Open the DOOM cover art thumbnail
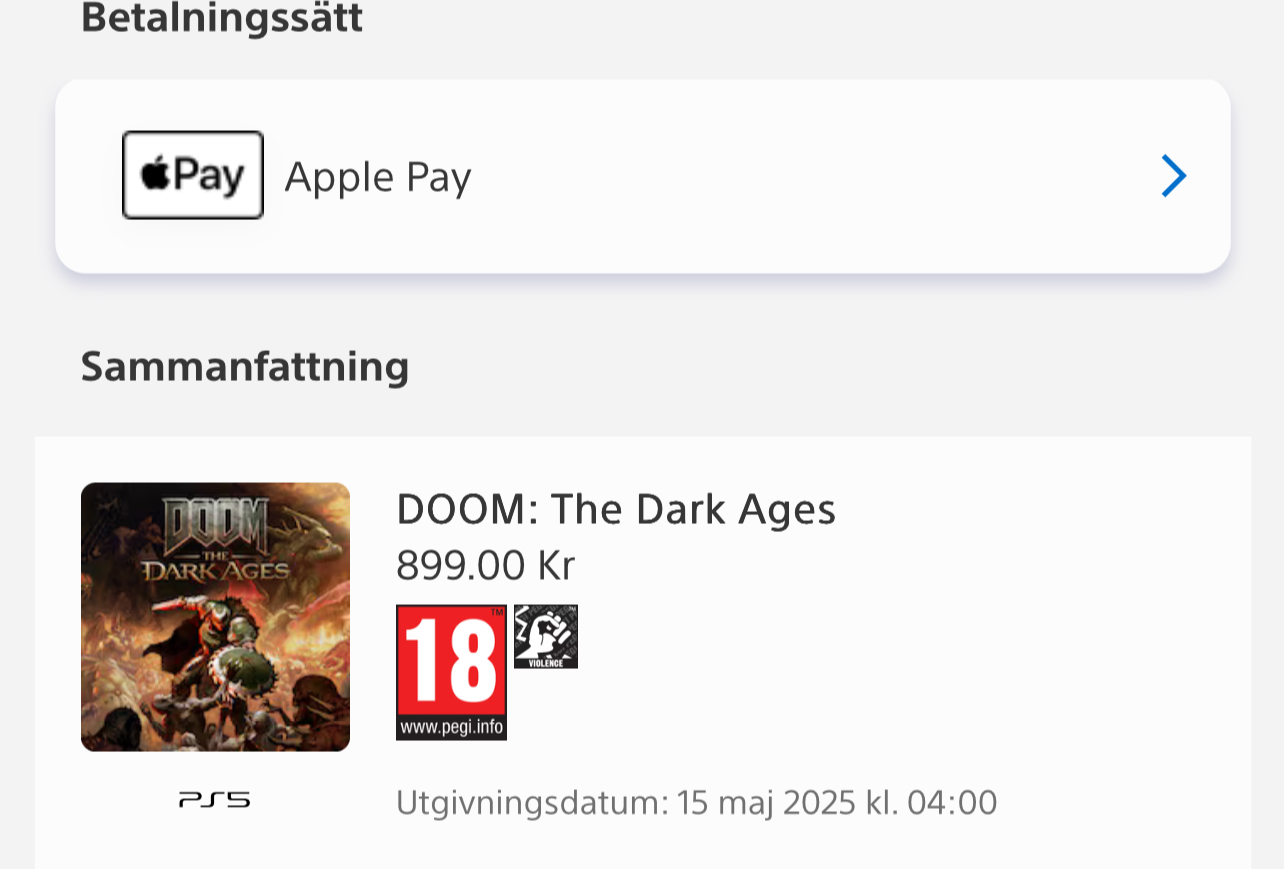 (x=215, y=617)
